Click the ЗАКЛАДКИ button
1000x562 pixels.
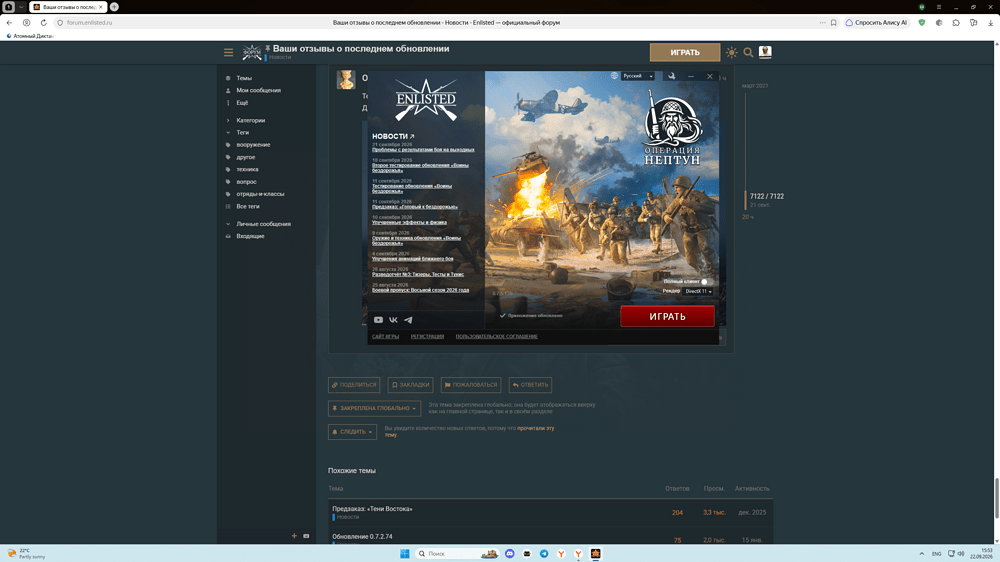(x=410, y=385)
